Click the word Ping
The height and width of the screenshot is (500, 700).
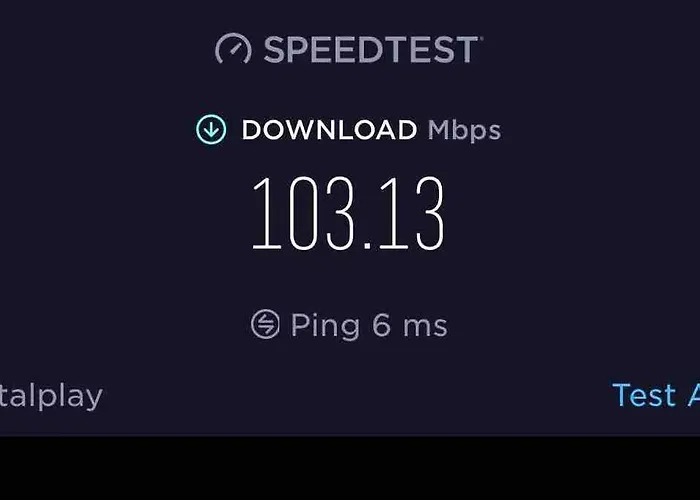[x=325, y=326]
